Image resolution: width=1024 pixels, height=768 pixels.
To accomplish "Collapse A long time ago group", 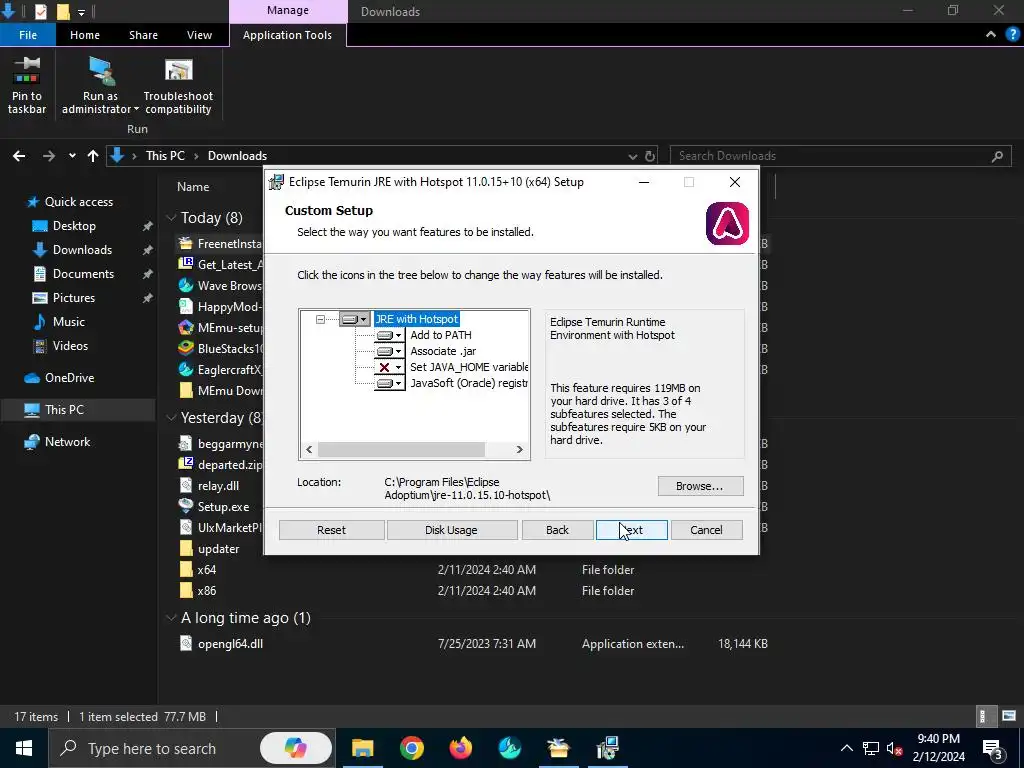I will coord(171,618).
